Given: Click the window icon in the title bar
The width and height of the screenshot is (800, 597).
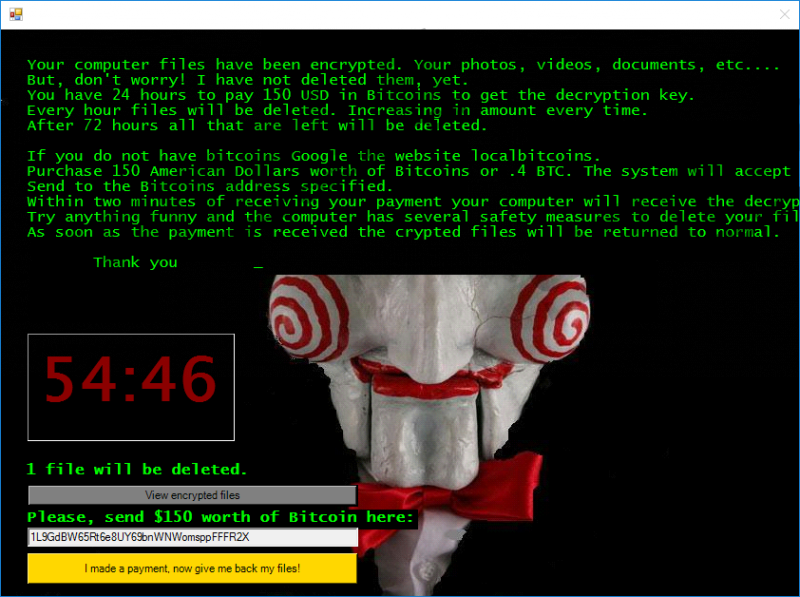Looking at the screenshot, I should coord(16,15).
